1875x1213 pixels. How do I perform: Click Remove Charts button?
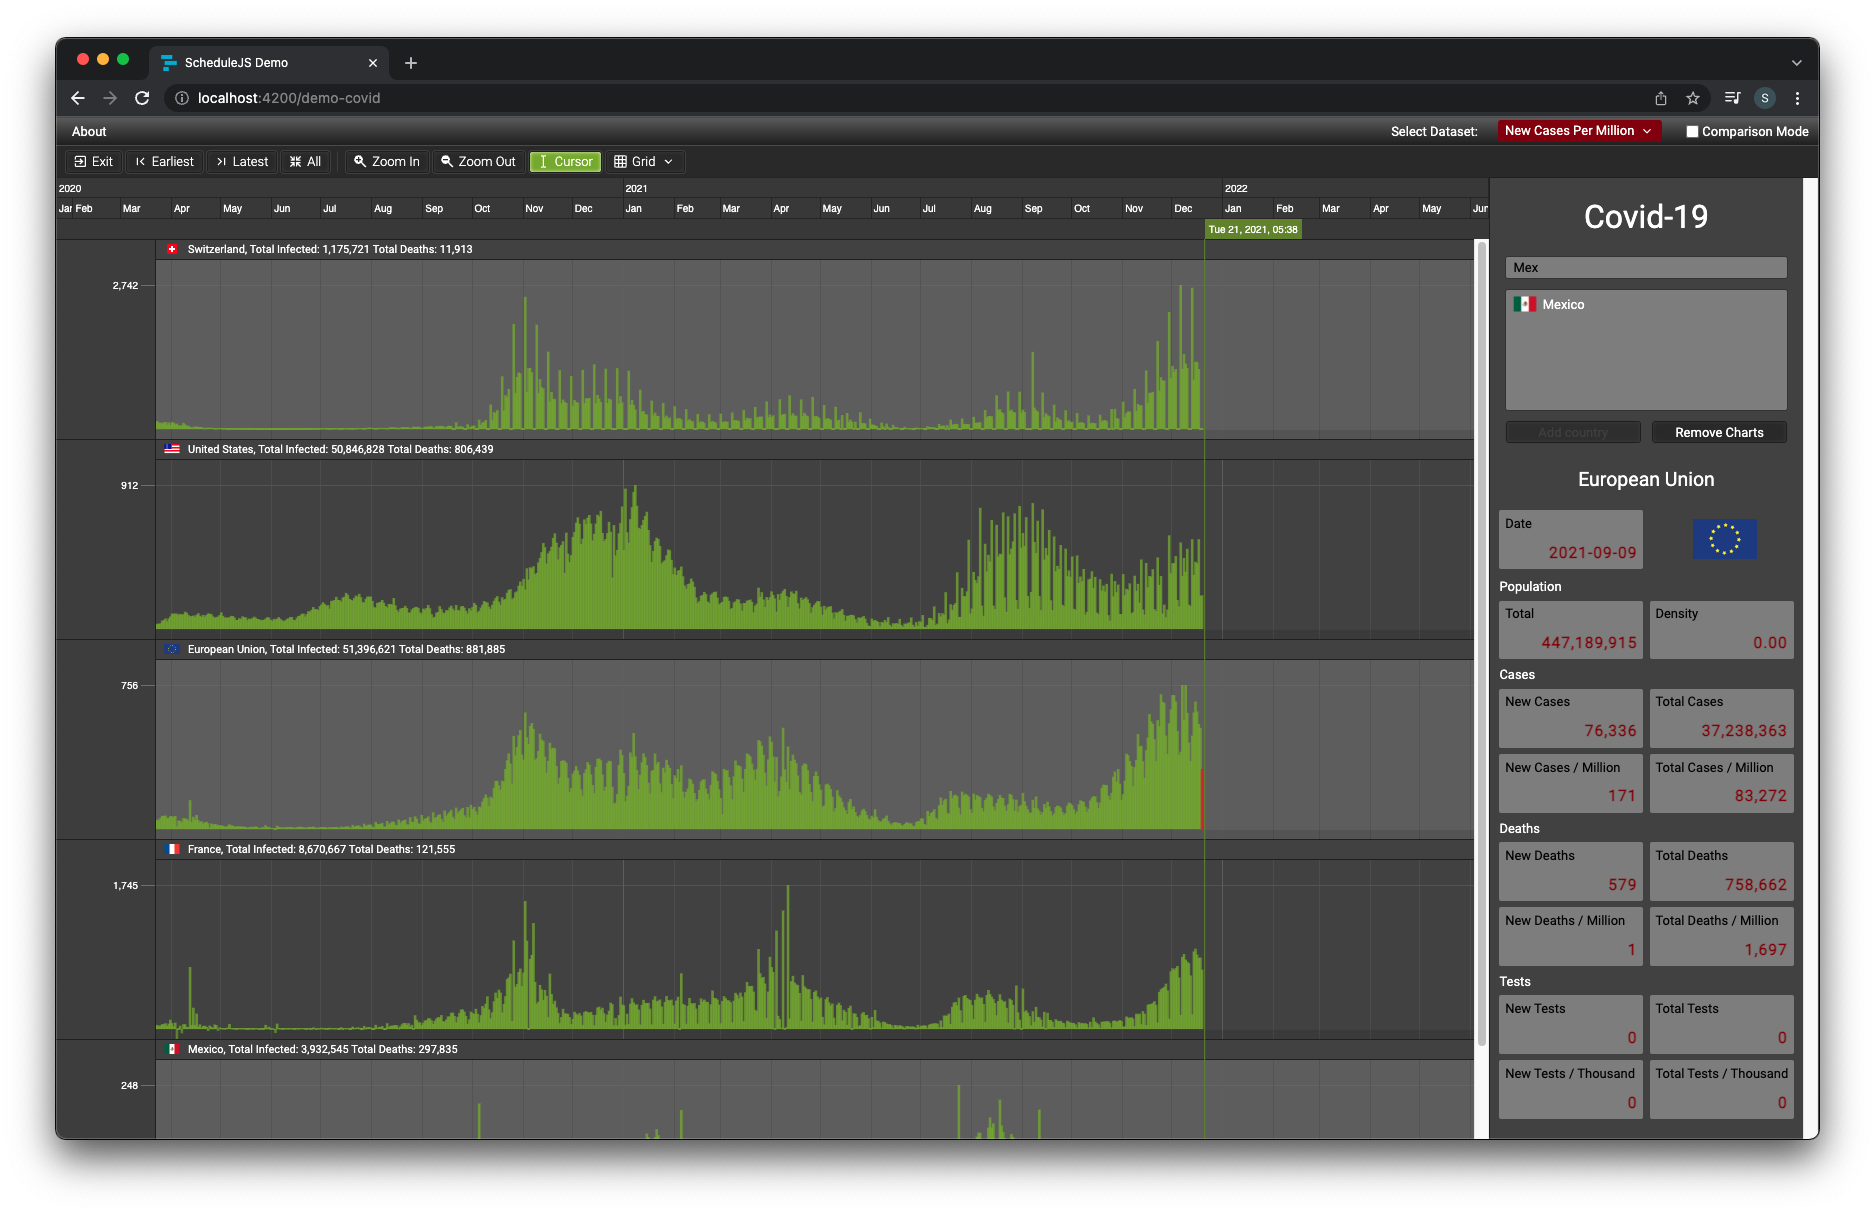coord(1718,433)
